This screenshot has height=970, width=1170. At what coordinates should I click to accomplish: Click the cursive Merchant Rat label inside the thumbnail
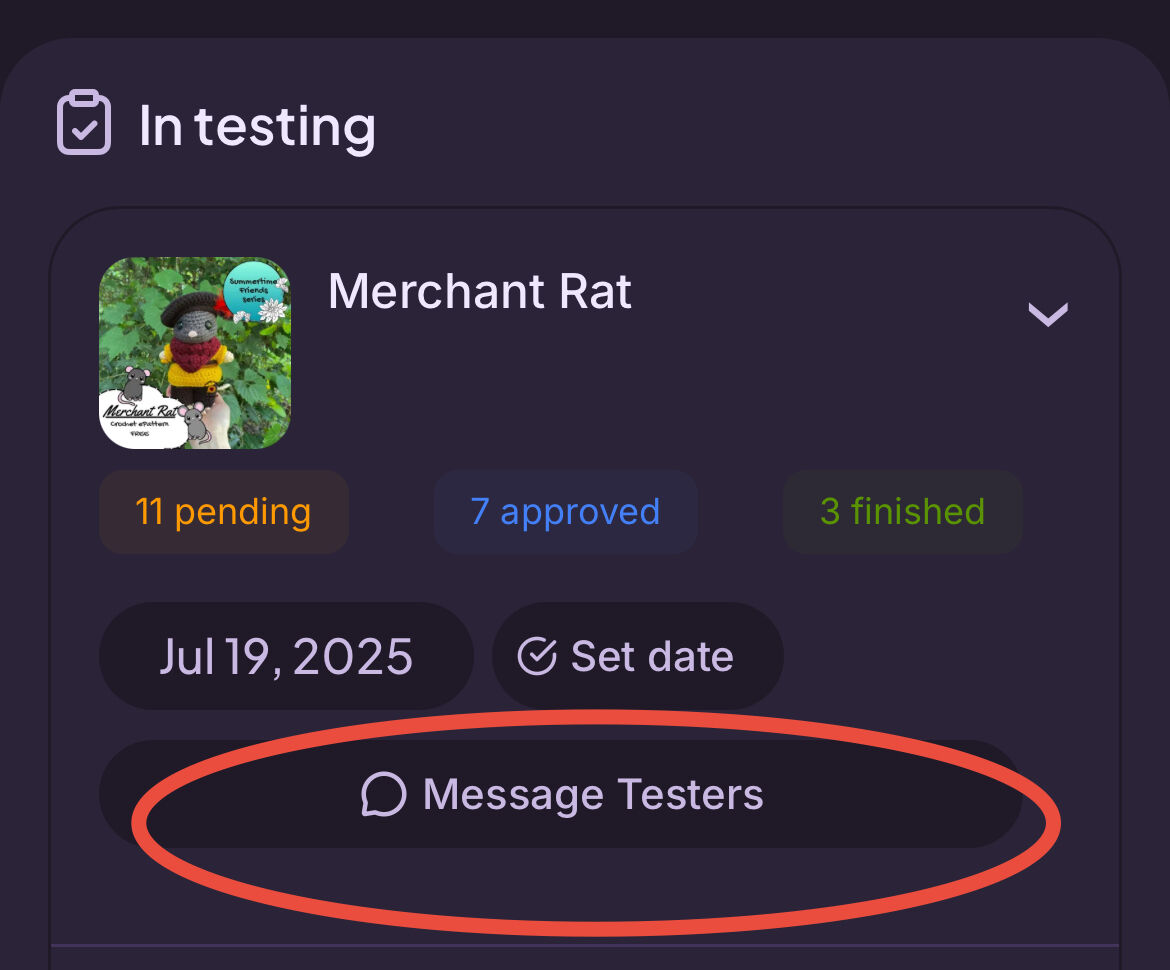(139, 411)
